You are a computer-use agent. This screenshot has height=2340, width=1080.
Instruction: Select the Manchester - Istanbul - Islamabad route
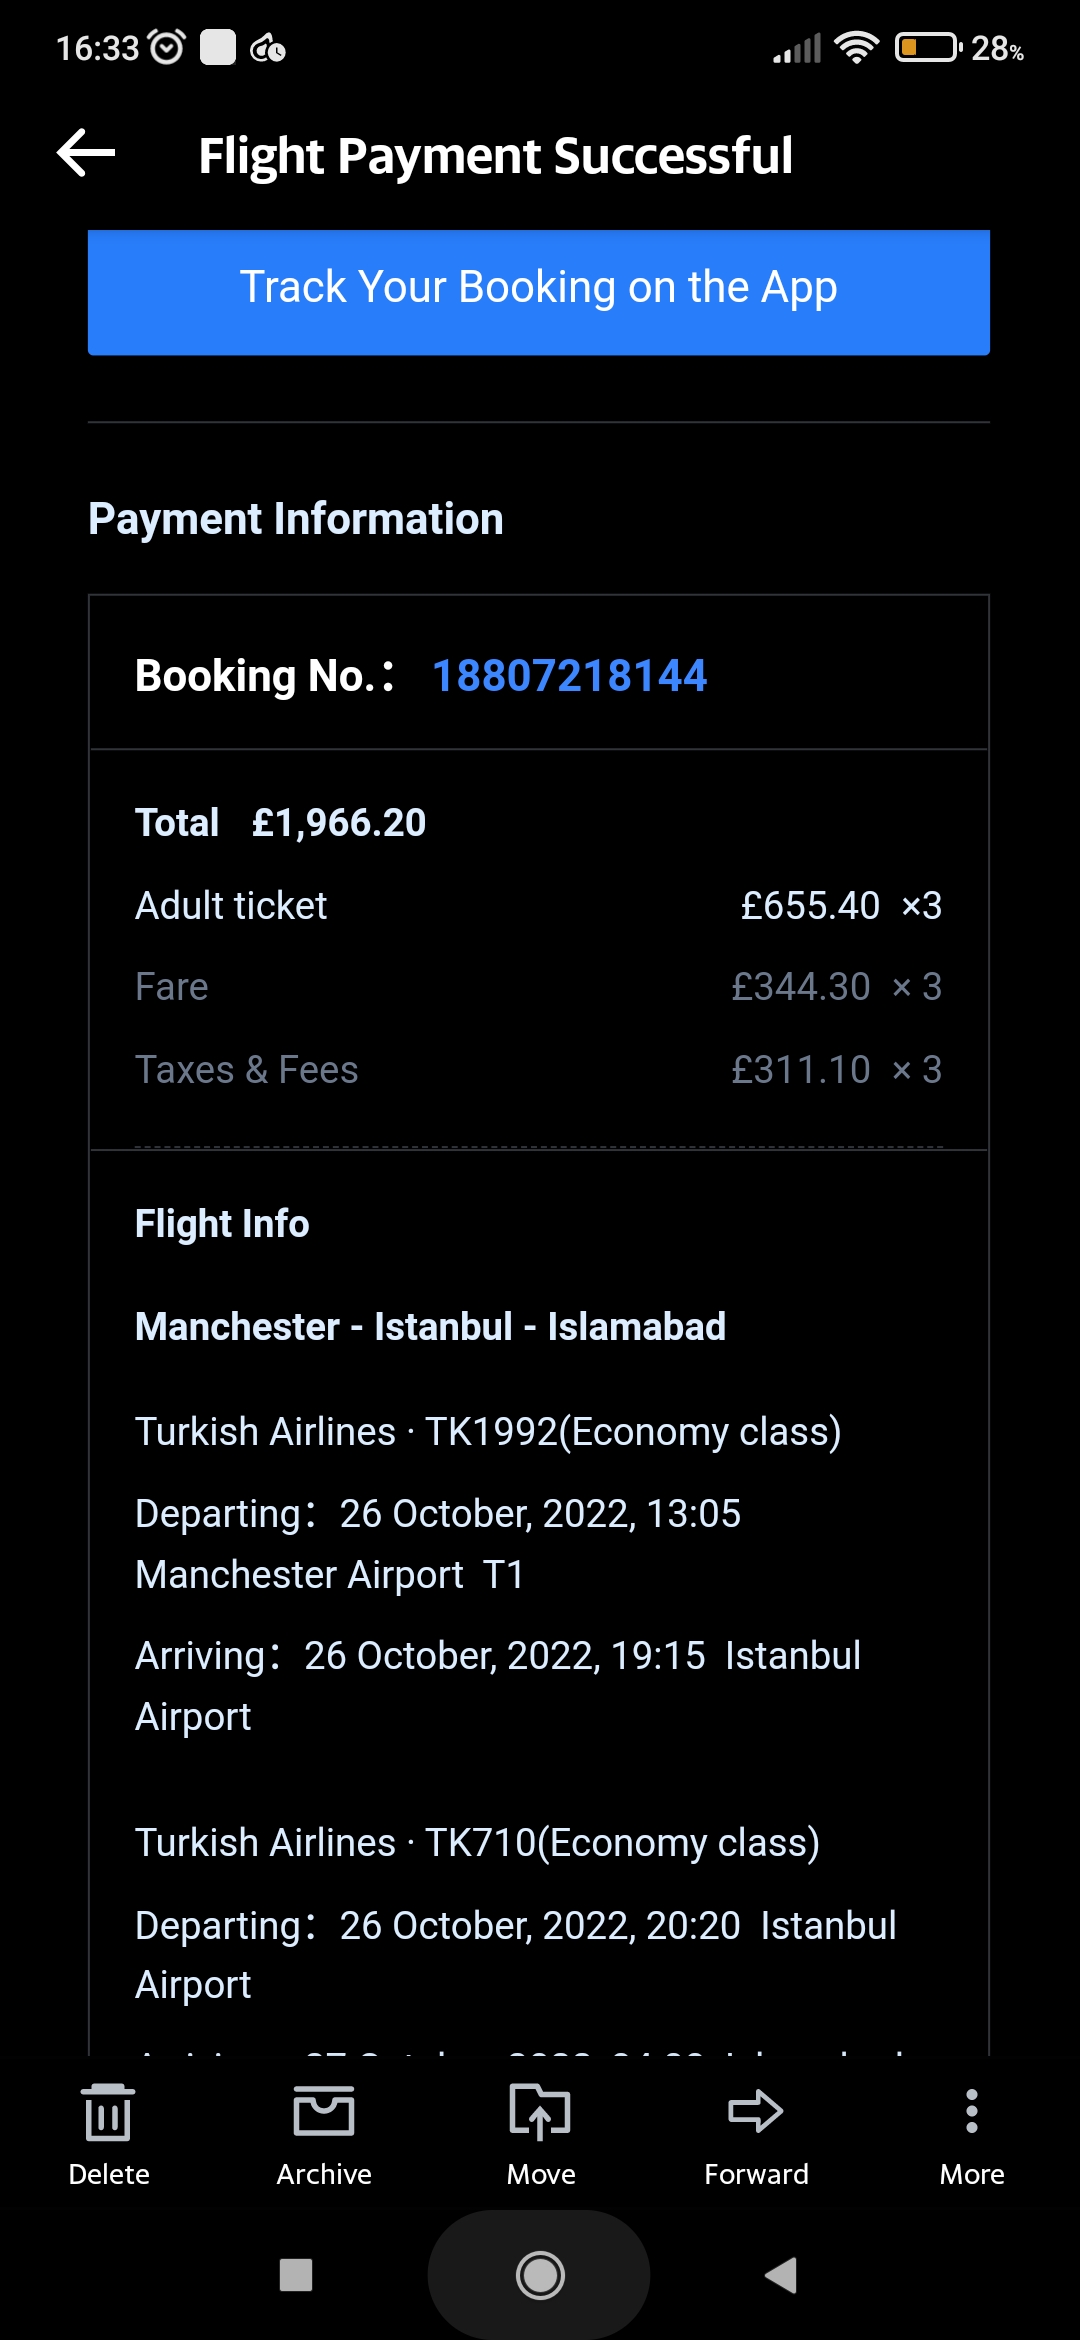pyautogui.click(x=430, y=1327)
